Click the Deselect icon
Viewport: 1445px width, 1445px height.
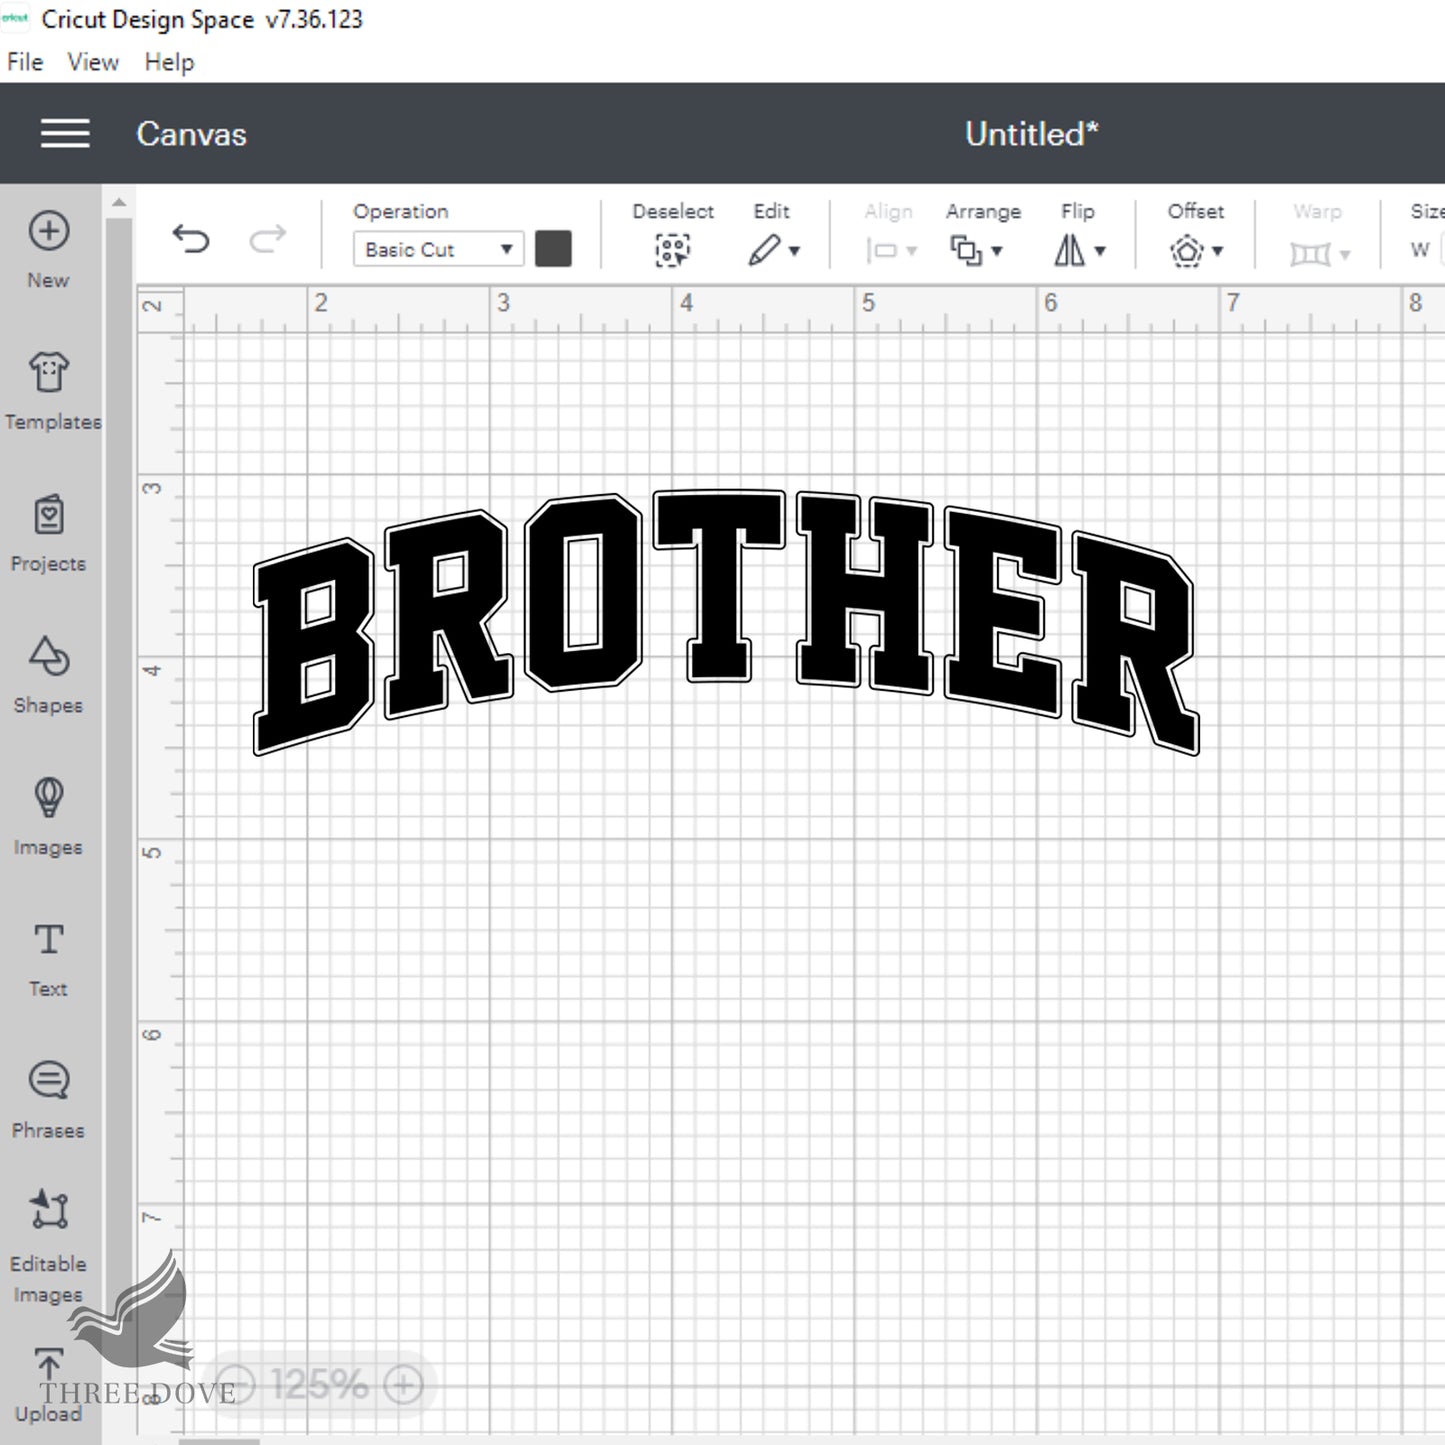click(672, 250)
